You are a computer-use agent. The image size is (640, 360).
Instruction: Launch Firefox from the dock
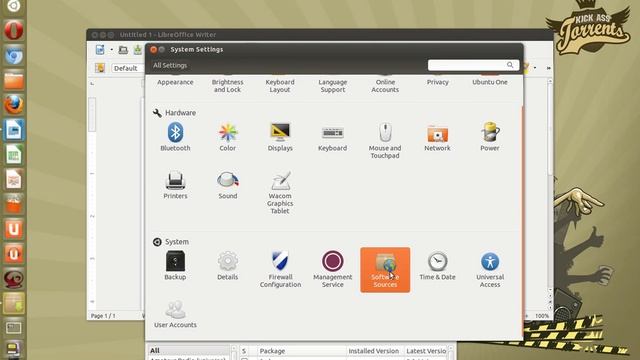13,105
